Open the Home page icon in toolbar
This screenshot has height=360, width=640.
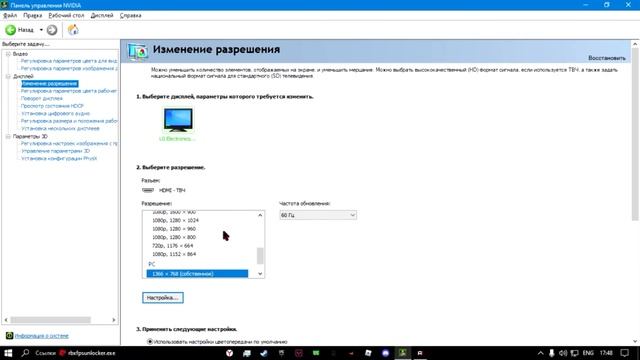click(73, 30)
